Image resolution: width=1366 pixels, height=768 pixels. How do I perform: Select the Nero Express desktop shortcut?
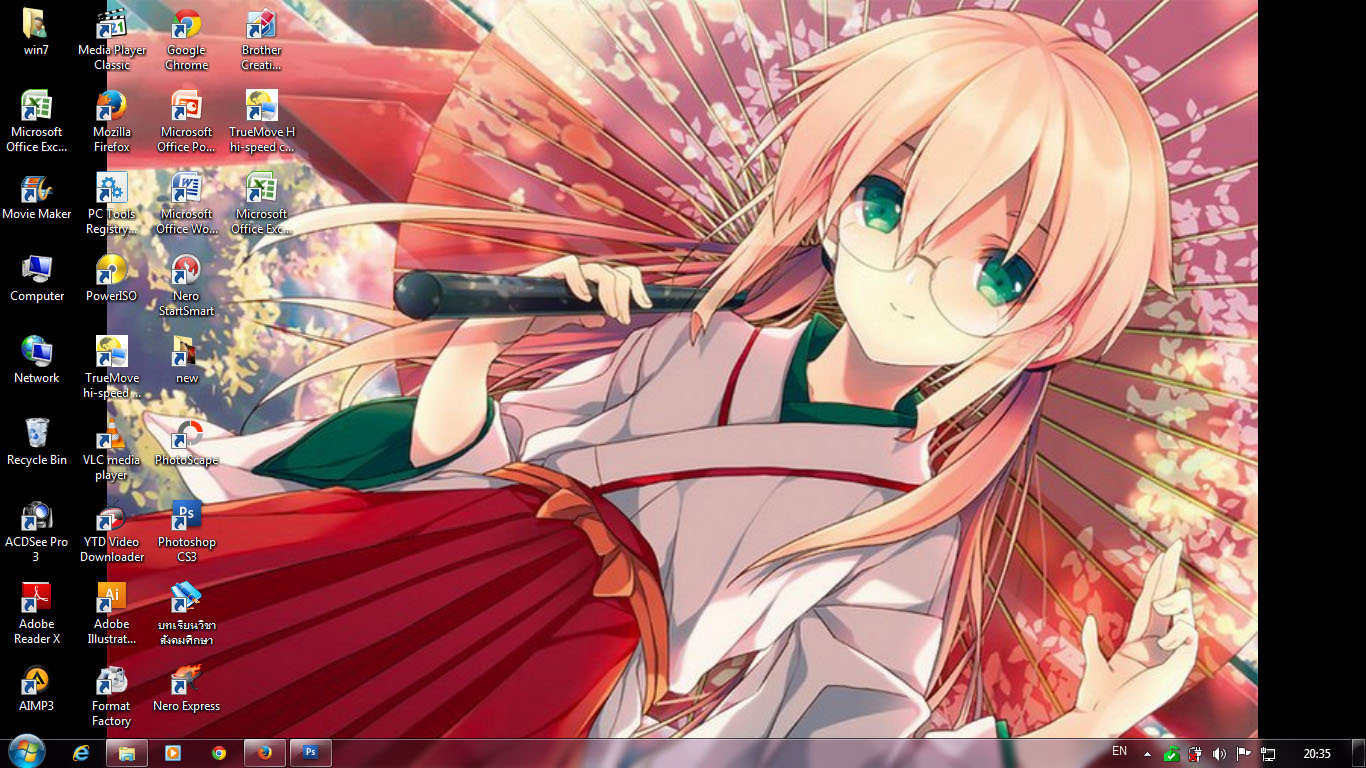pyautogui.click(x=187, y=689)
